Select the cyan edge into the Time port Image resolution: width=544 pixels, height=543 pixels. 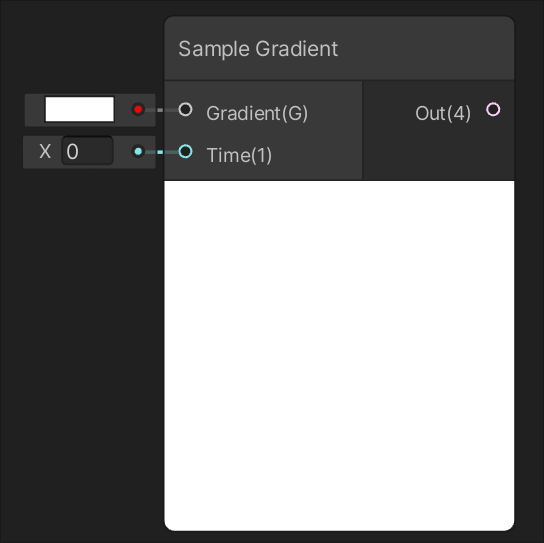(161, 152)
